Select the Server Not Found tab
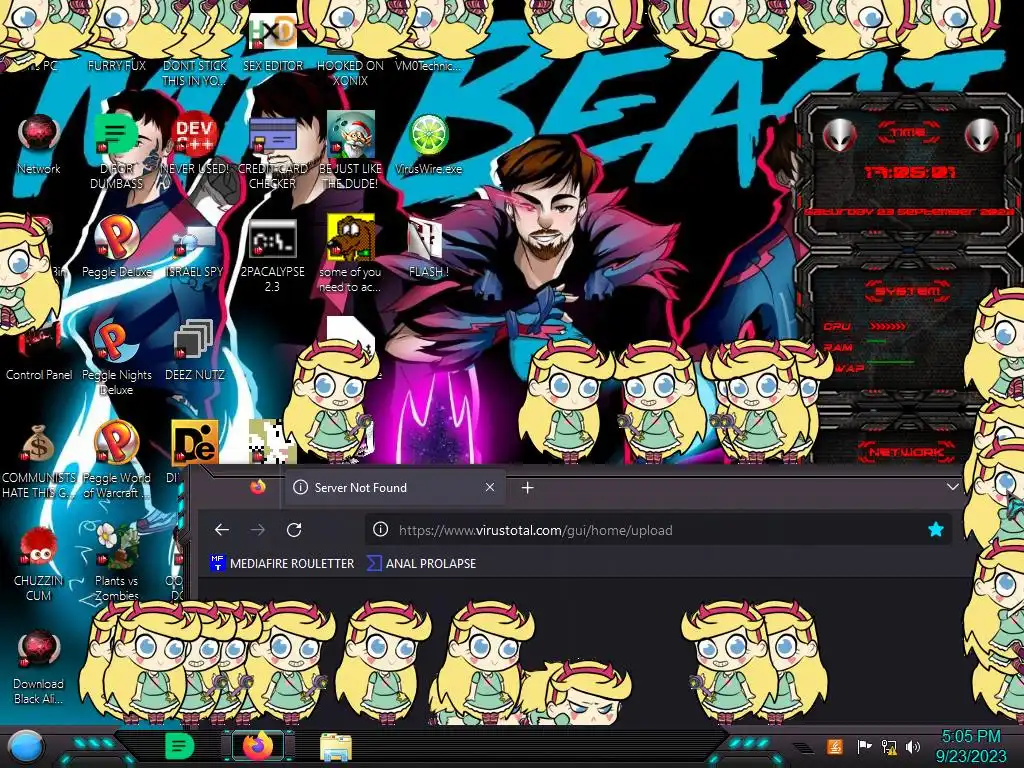 [394, 487]
